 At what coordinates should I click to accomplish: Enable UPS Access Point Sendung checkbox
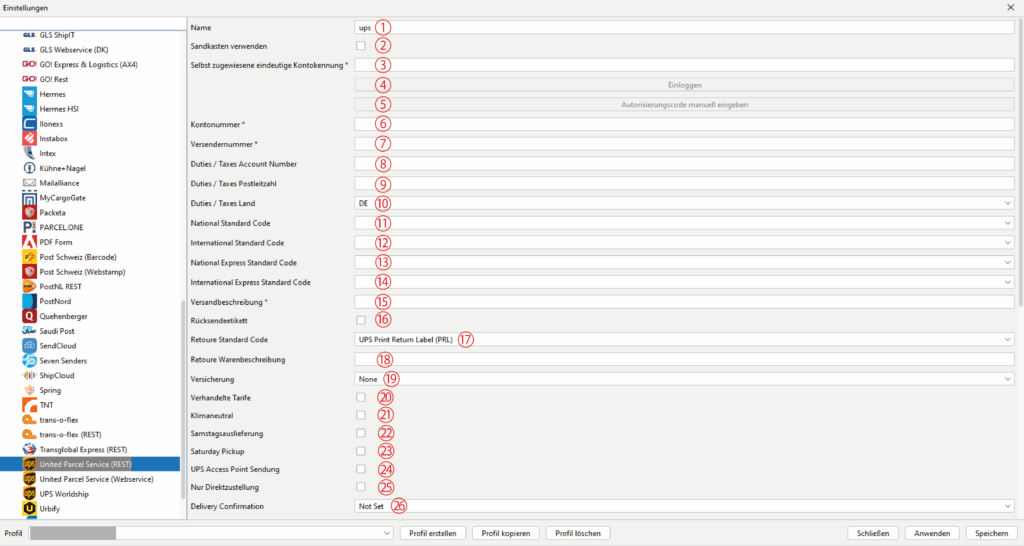(x=360, y=469)
